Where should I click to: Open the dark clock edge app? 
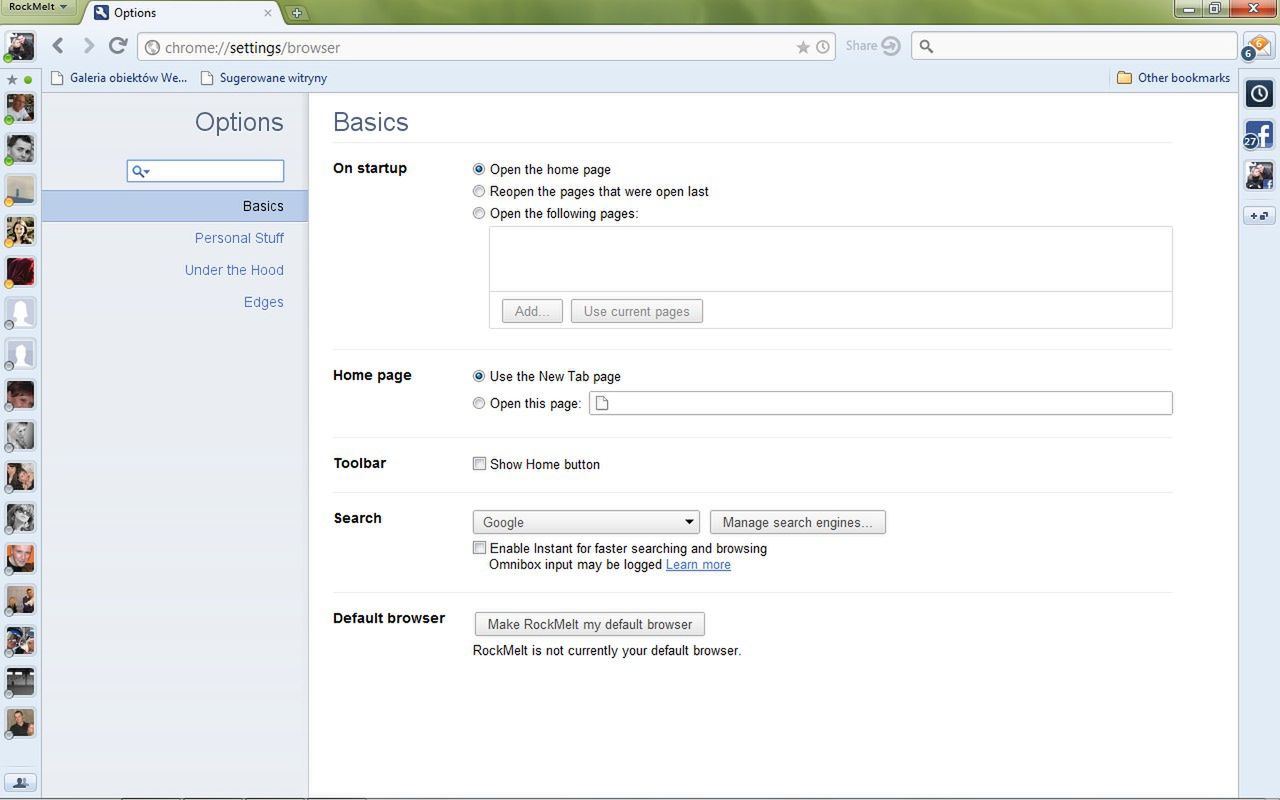point(1259,94)
